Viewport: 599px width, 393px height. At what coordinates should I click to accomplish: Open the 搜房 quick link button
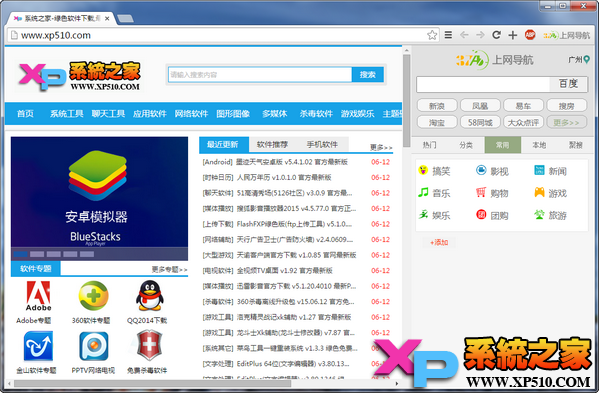(x=567, y=105)
